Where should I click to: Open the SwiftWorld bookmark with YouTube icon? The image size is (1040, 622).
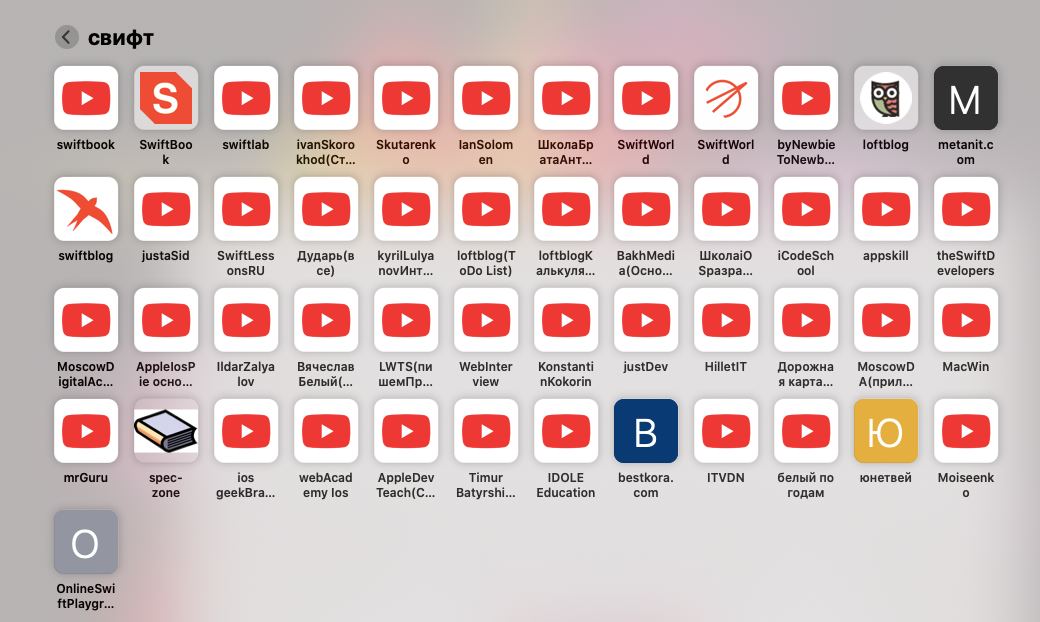[x=646, y=98]
